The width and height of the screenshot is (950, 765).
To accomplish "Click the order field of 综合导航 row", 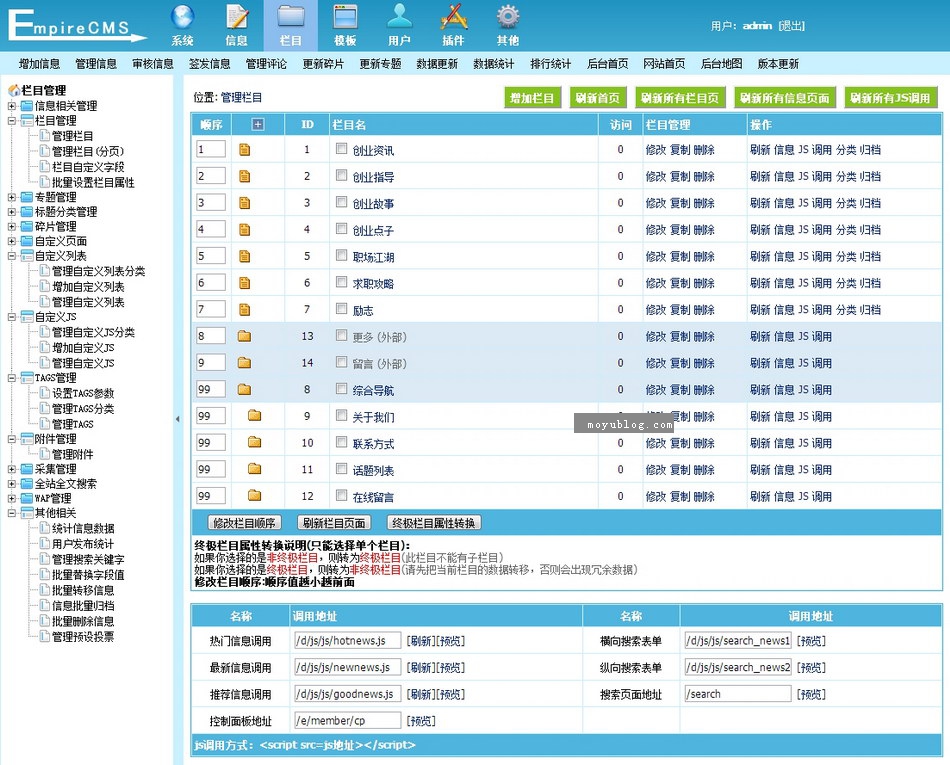I will pyautogui.click(x=211, y=389).
